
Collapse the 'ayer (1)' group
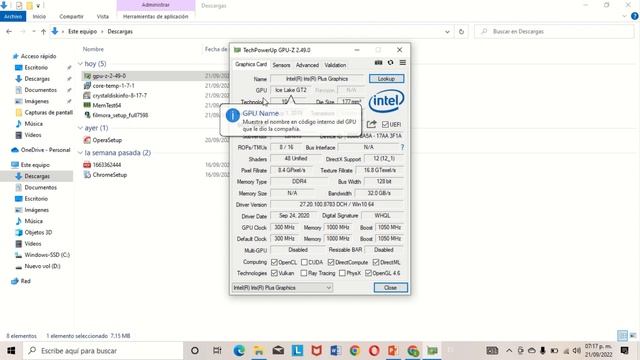tap(80, 128)
